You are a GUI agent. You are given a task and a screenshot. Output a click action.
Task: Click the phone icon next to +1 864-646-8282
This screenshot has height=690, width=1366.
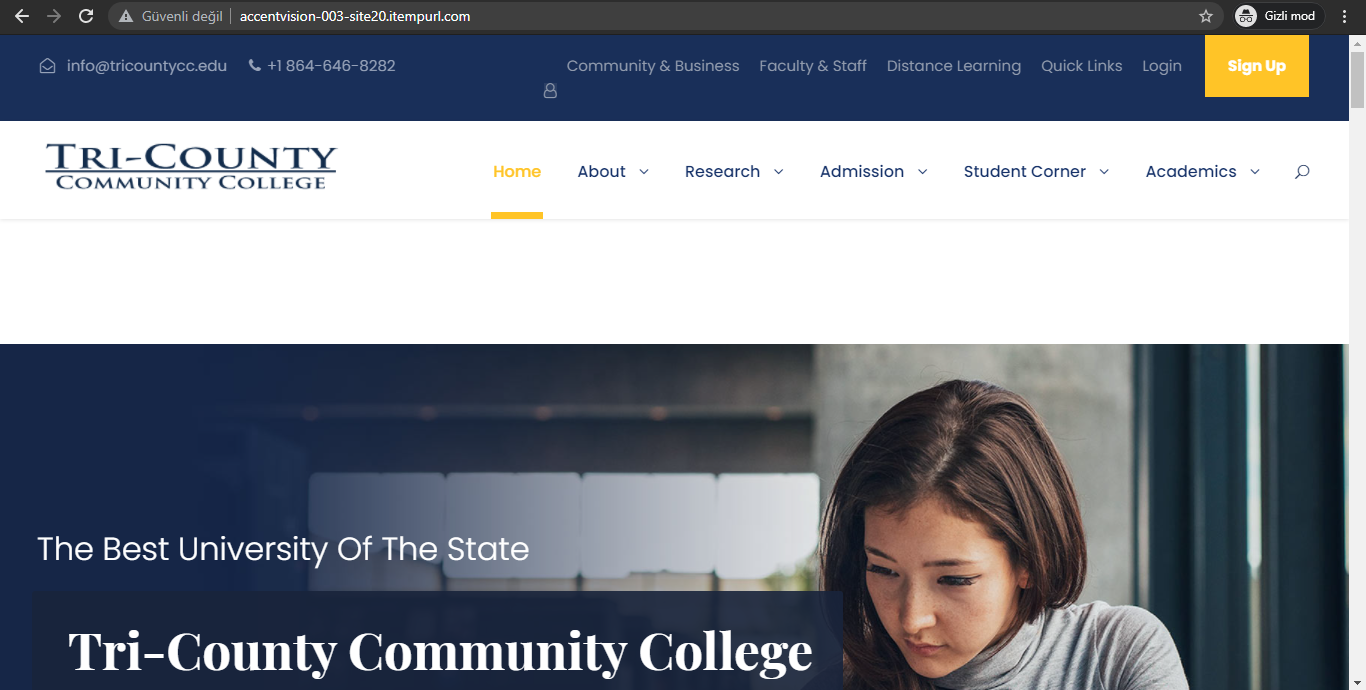point(255,66)
